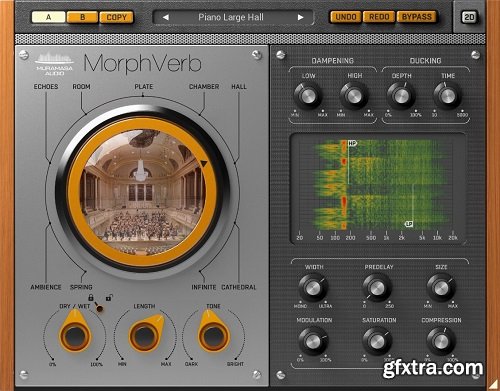Image resolution: width=500 pixels, height=391 pixels.
Task: Click the Muramasa Audio logo
Action: (x=54, y=64)
